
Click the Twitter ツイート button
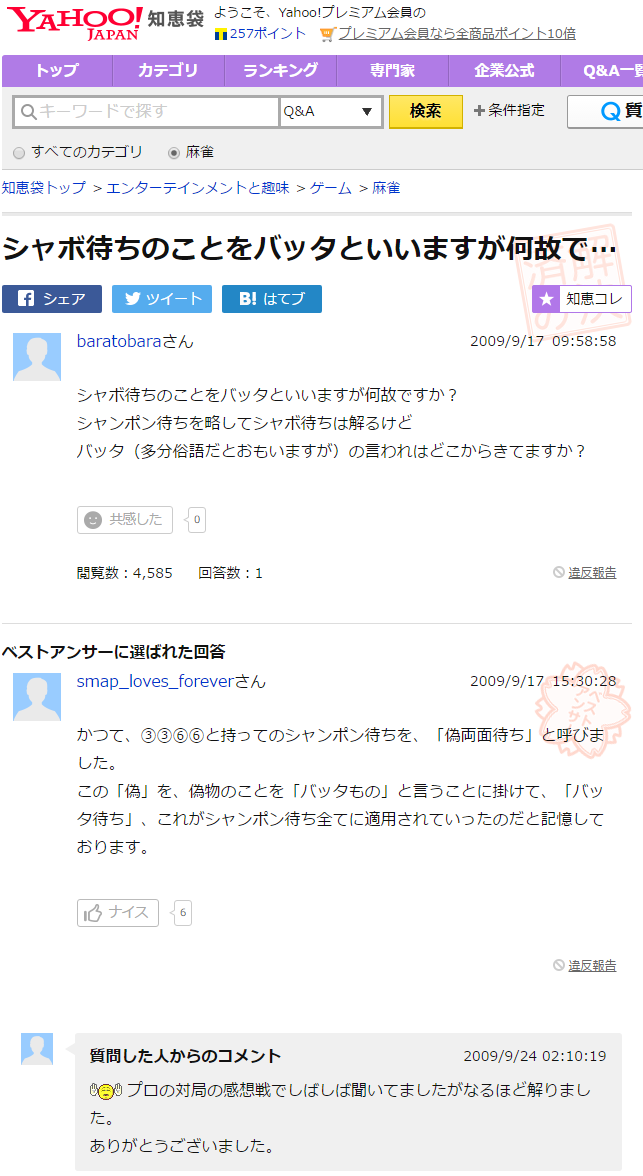pyautogui.click(x=162, y=298)
